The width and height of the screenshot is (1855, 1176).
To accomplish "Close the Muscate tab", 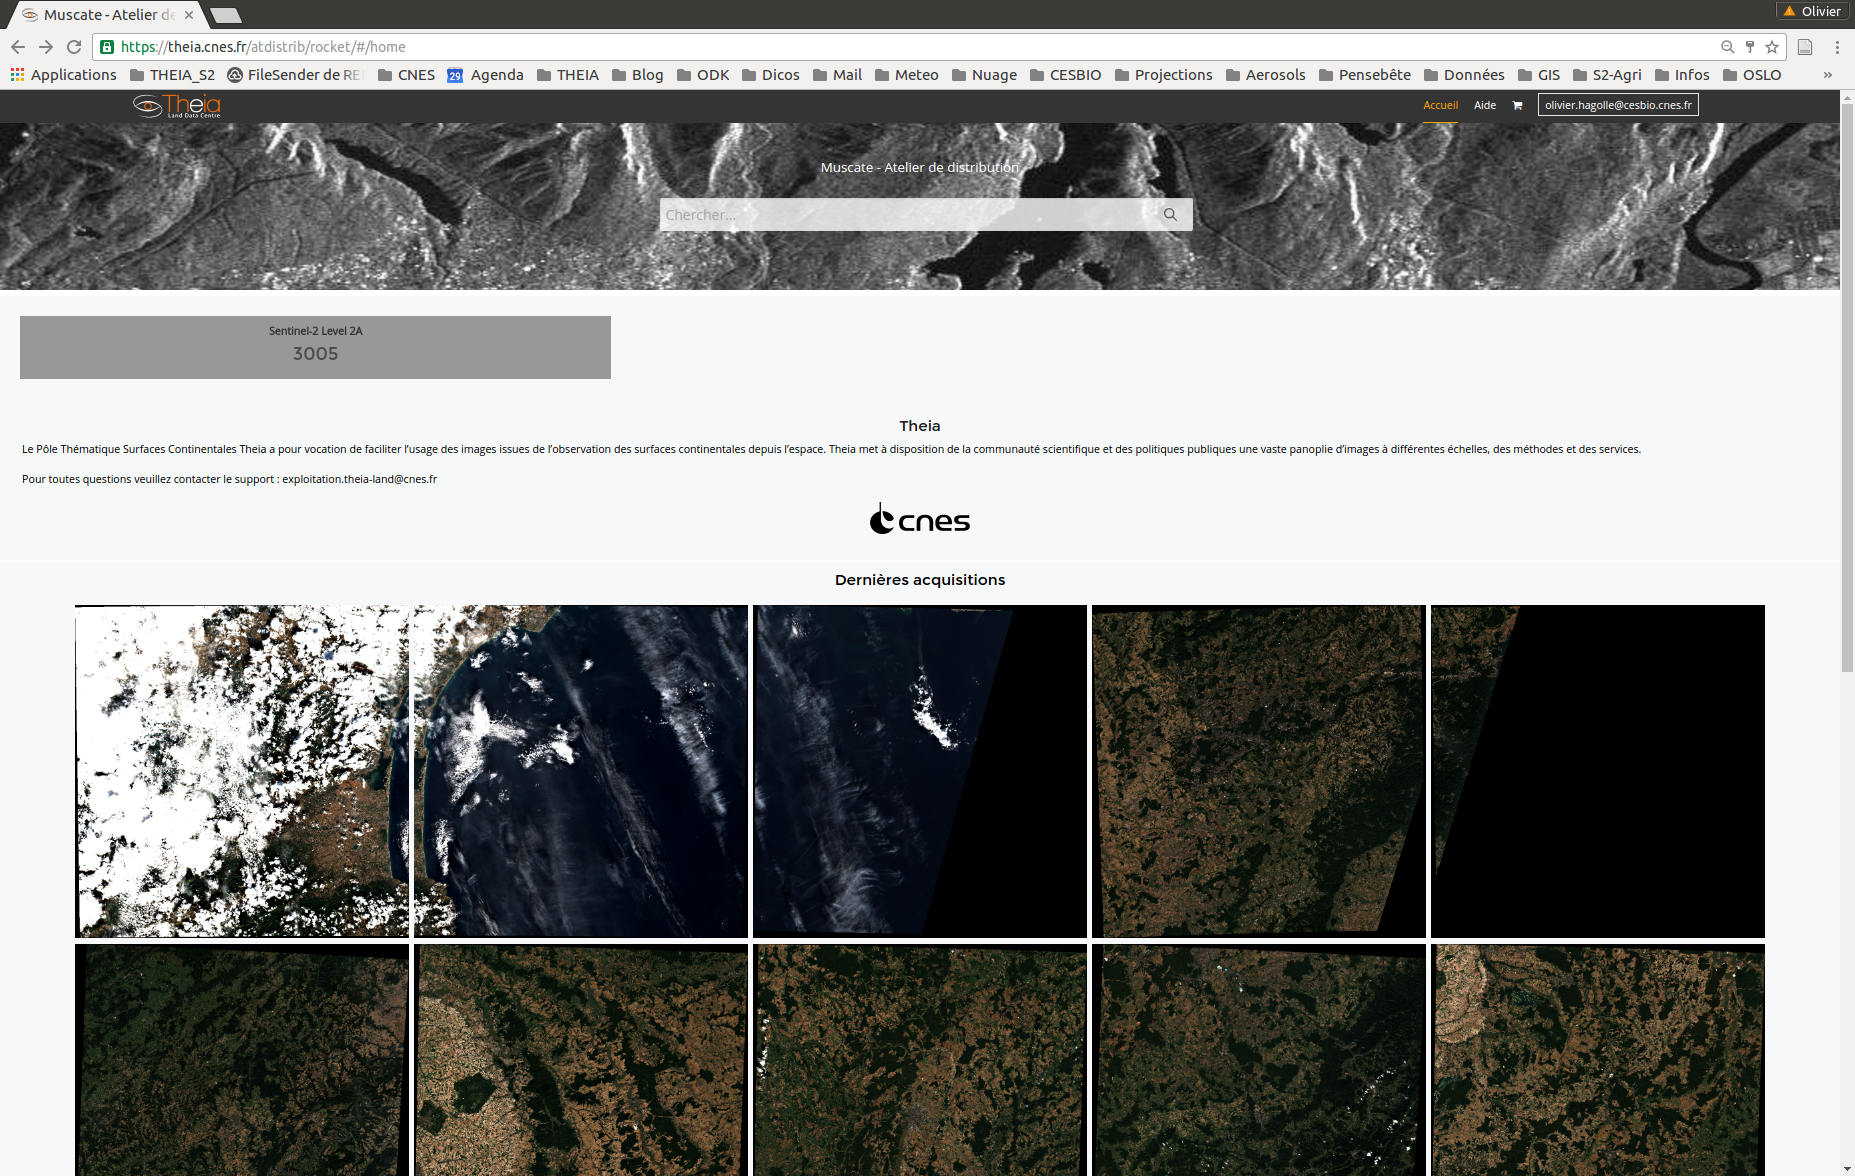I will (x=189, y=15).
